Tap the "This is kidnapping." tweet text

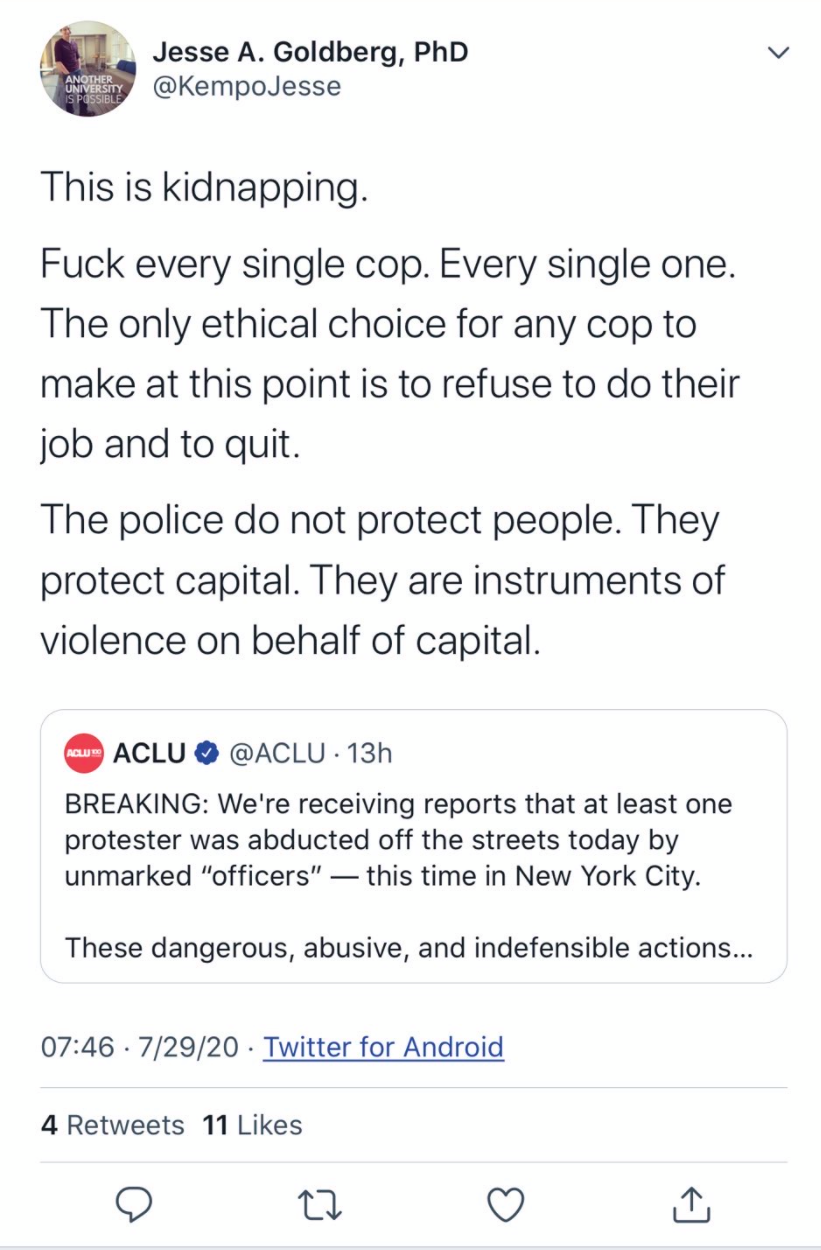pyautogui.click(x=204, y=187)
